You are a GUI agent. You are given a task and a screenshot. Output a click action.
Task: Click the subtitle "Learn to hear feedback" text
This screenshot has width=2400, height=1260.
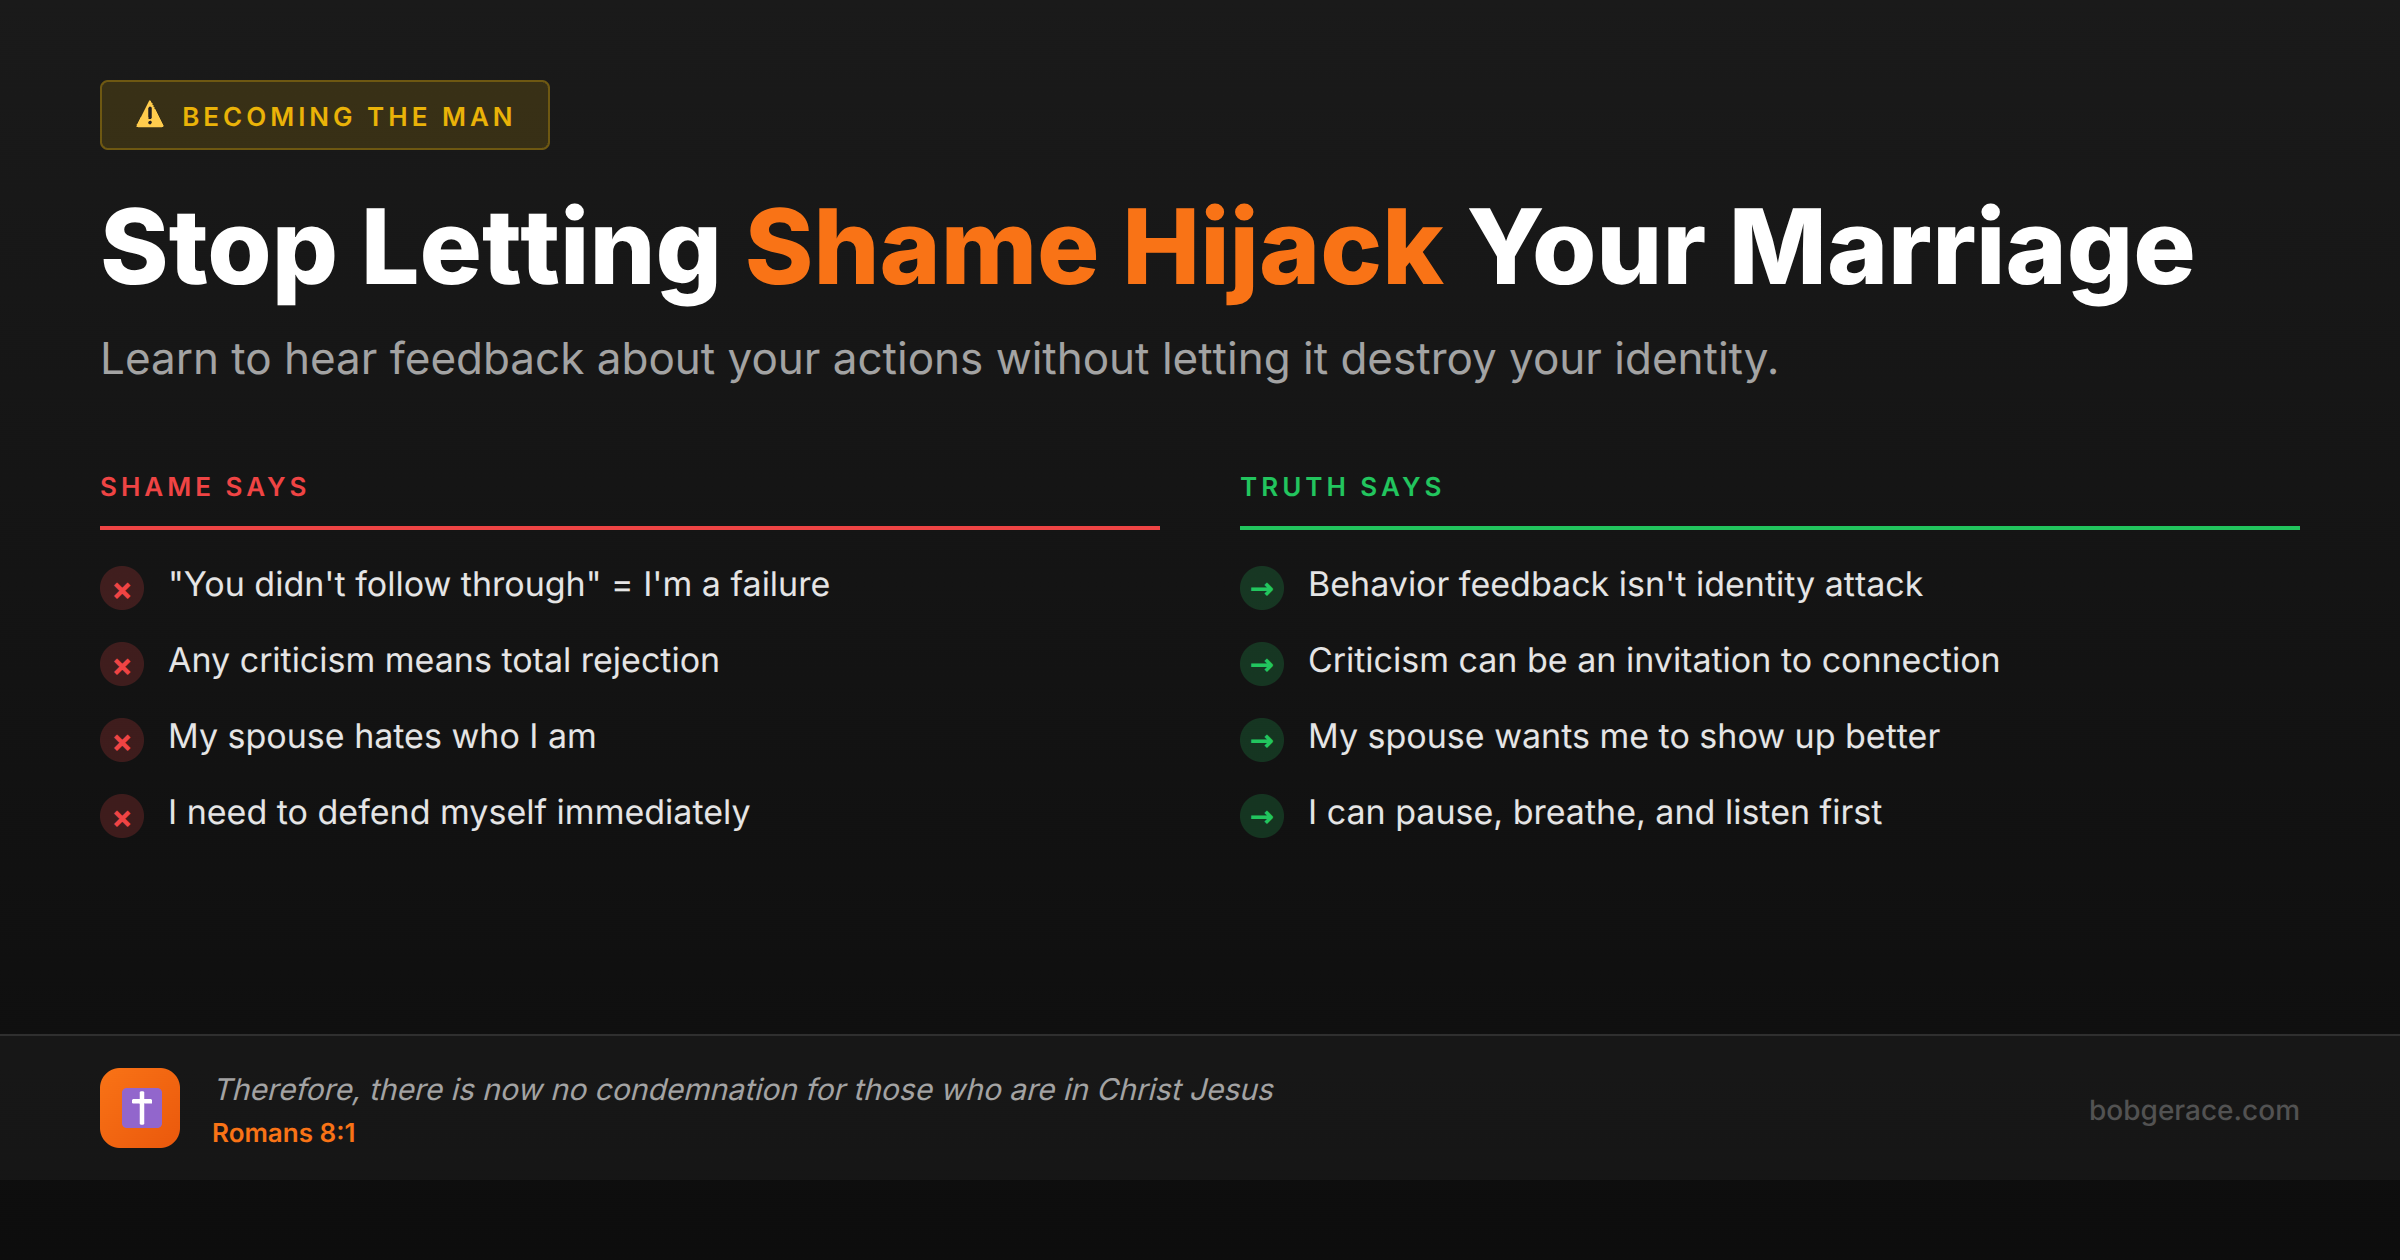tap(939, 359)
